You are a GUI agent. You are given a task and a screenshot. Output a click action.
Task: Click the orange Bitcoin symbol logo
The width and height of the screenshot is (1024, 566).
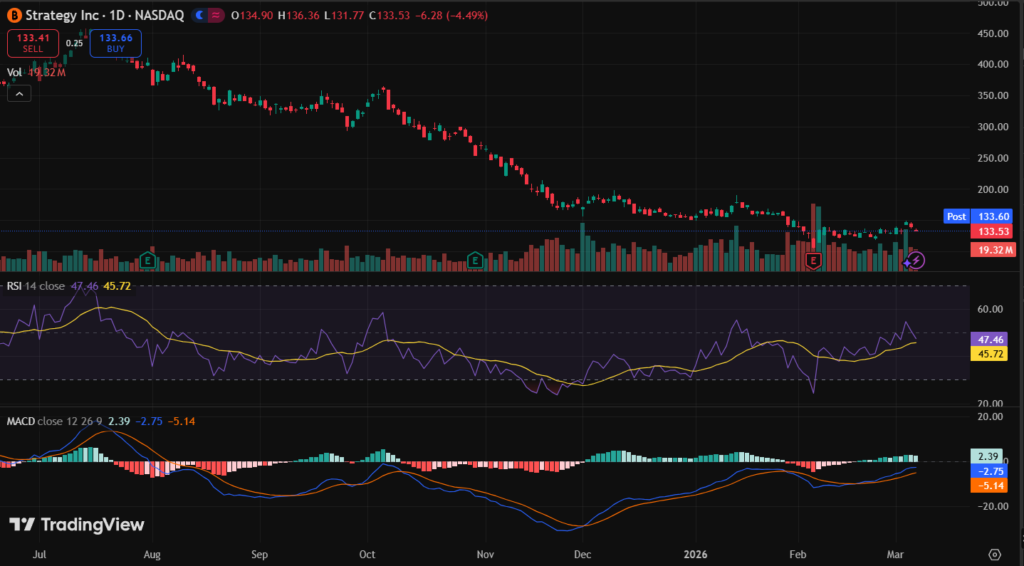(x=15, y=16)
